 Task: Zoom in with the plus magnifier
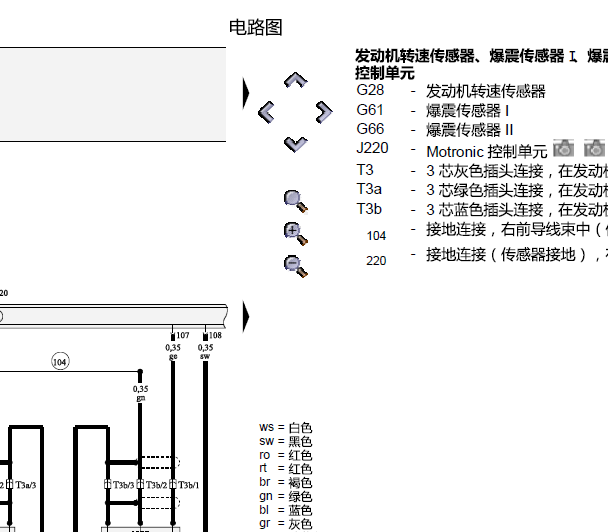[295, 234]
